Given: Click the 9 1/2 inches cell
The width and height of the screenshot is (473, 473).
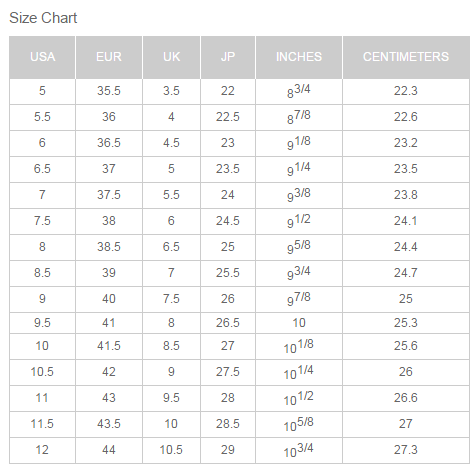Looking at the screenshot, I should point(299,221).
